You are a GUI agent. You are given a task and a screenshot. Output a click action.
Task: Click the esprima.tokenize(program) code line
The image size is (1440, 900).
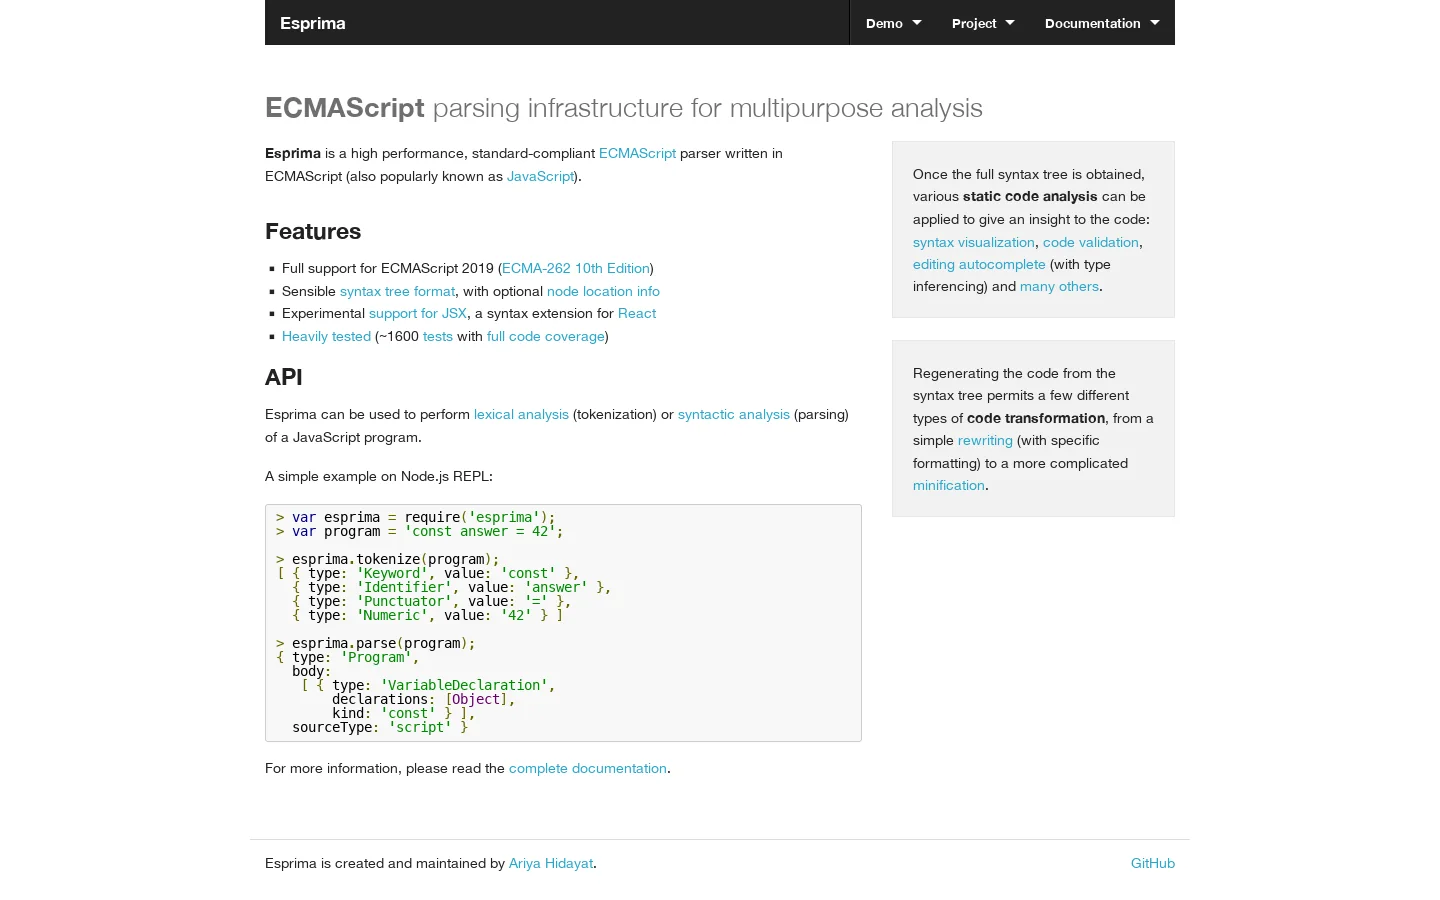[x=388, y=559]
